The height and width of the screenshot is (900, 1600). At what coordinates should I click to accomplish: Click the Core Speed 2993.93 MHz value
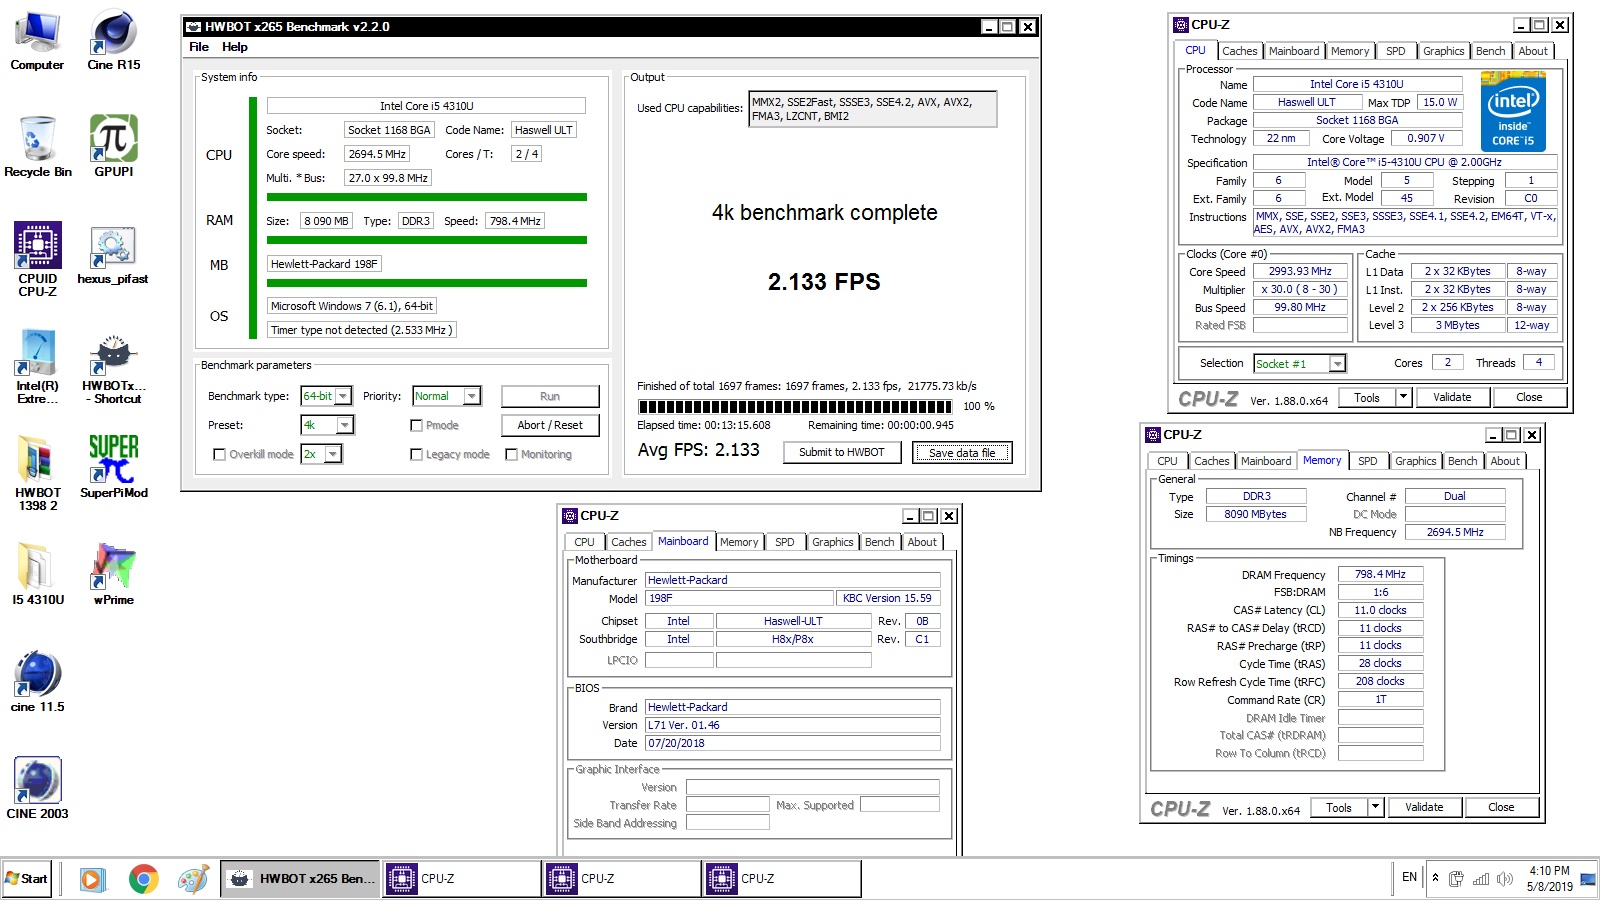pos(1300,271)
